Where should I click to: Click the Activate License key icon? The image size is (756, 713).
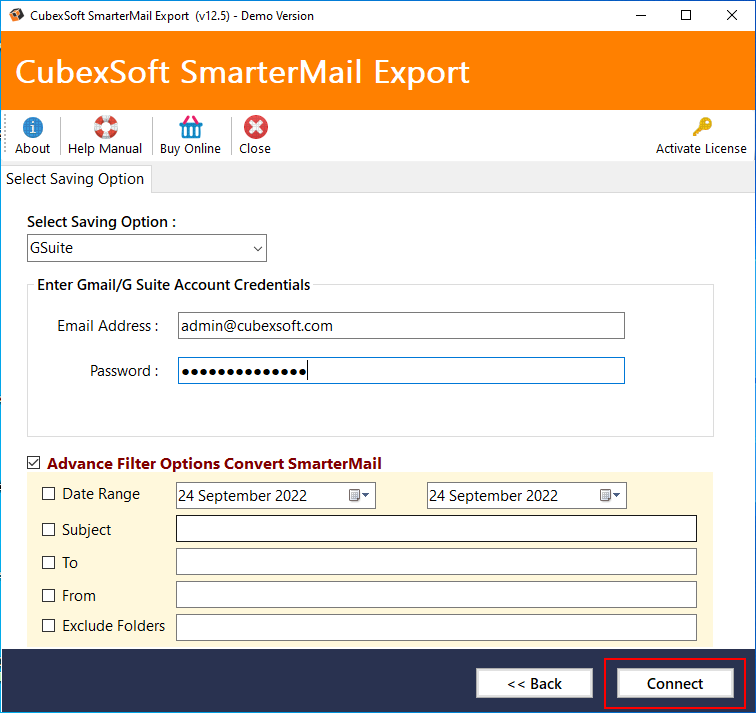[x=701, y=128]
